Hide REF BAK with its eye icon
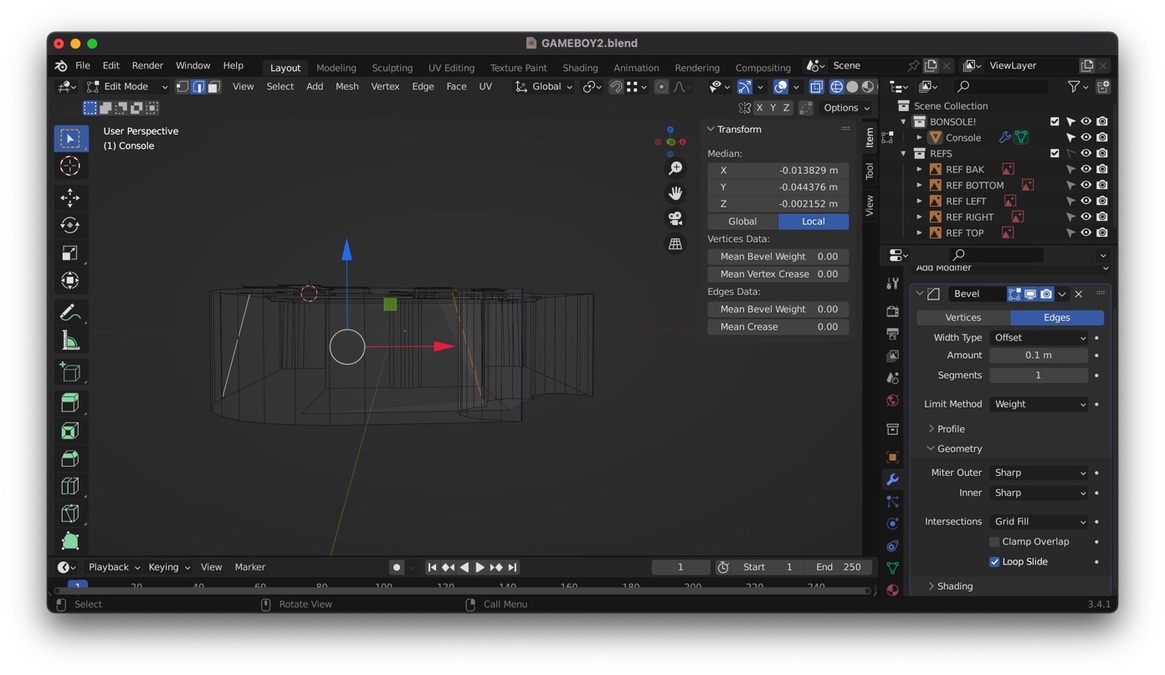Viewport: 1165px width, 675px height. (1085, 170)
